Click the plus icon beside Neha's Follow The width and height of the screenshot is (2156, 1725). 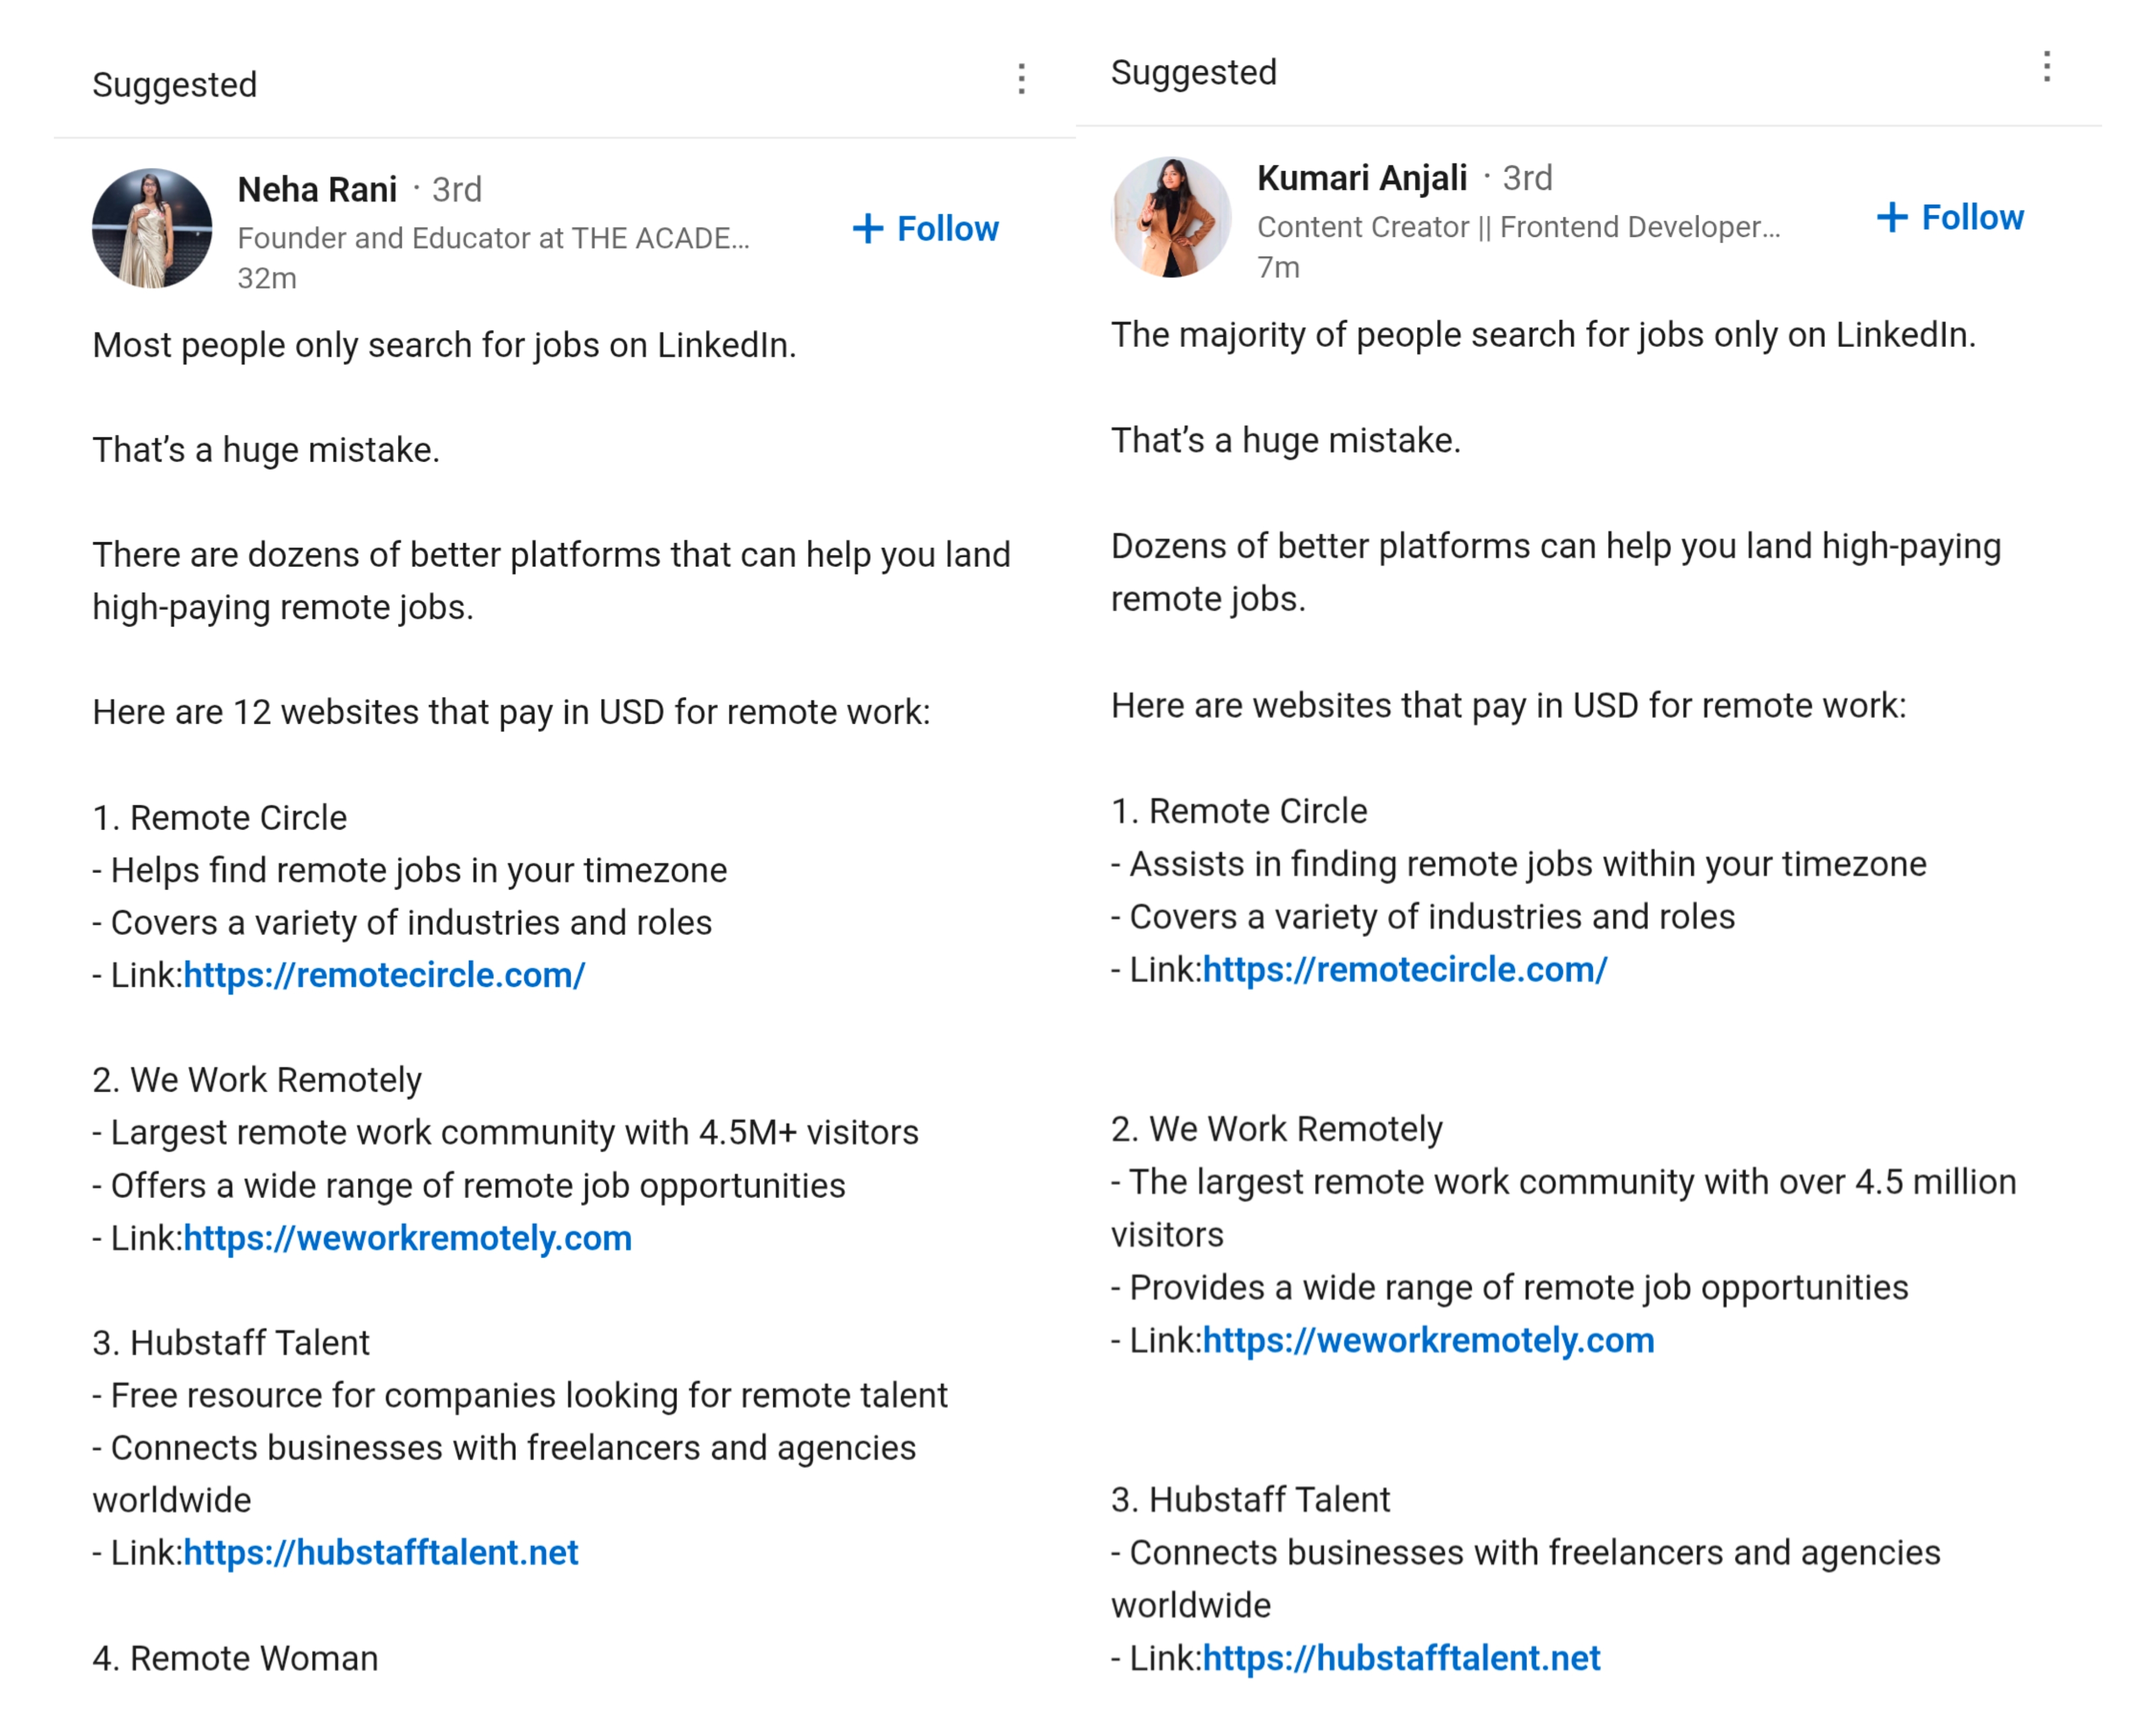pos(868,229)
